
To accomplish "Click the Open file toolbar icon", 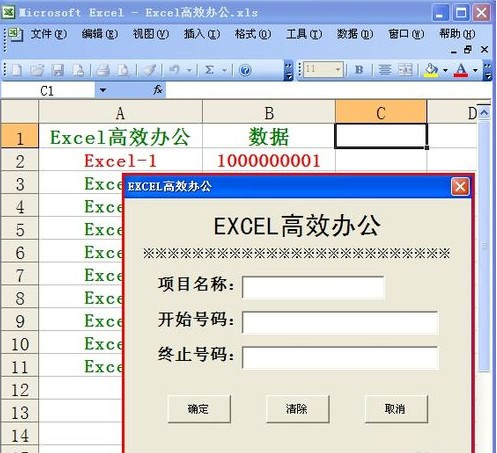I will pos(37,70).
